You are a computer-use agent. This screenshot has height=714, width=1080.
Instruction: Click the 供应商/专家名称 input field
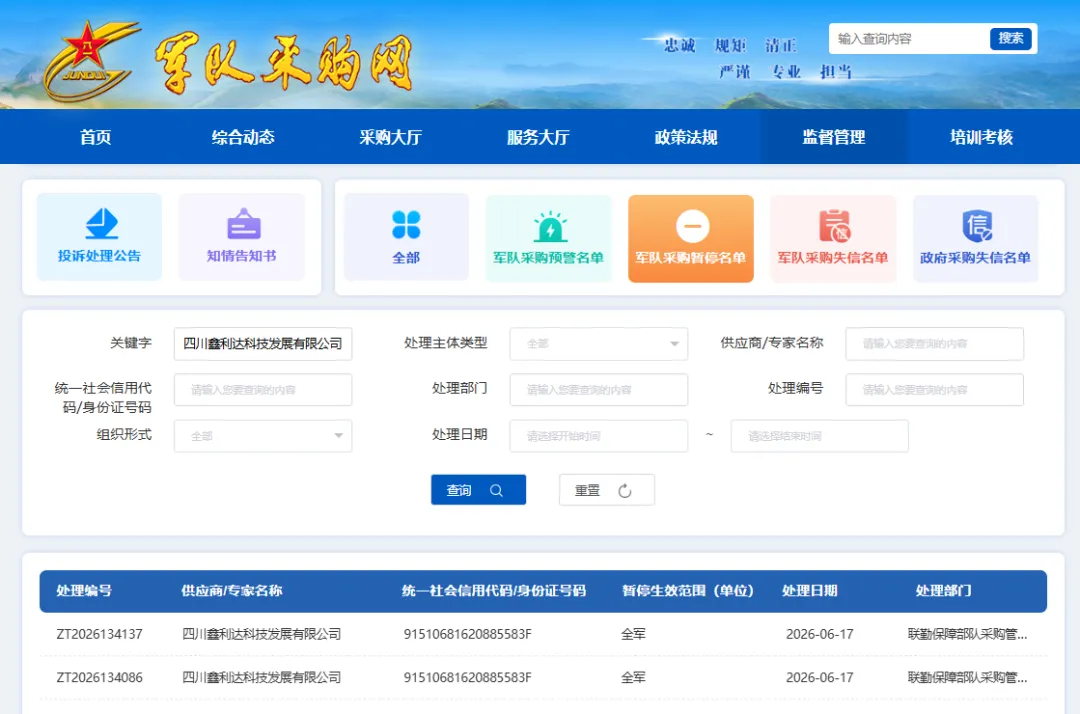tap(935, 344)
